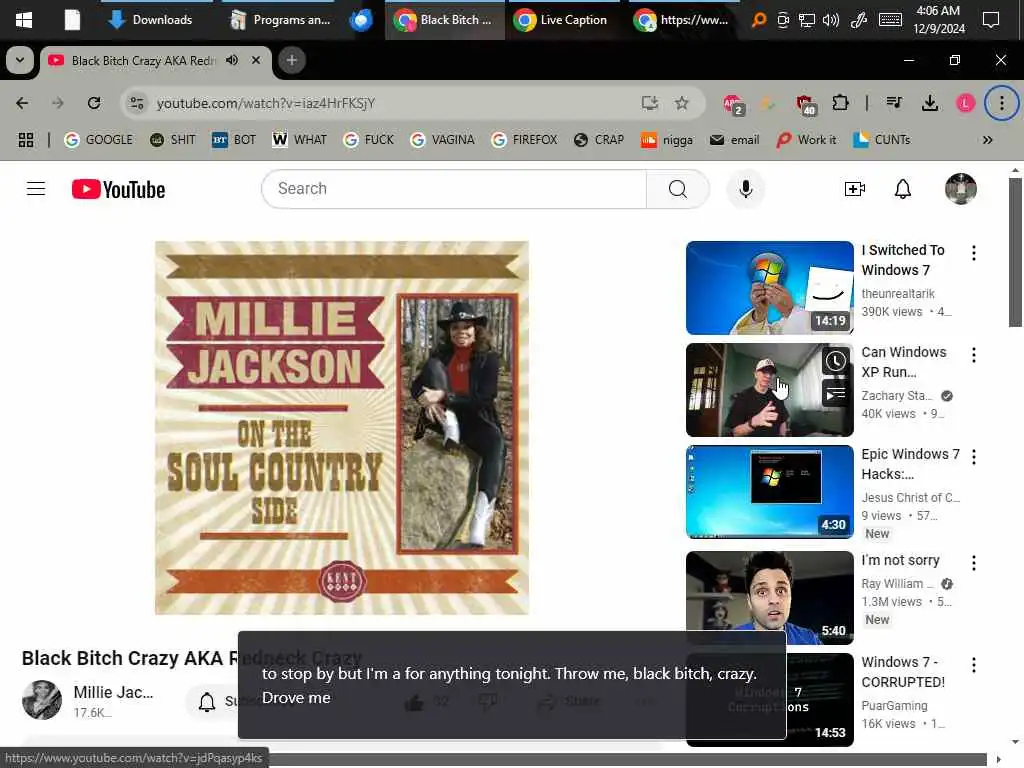Open the email bookmark
This screenshot has height=768, width=1024.
(x=734, y=140)
